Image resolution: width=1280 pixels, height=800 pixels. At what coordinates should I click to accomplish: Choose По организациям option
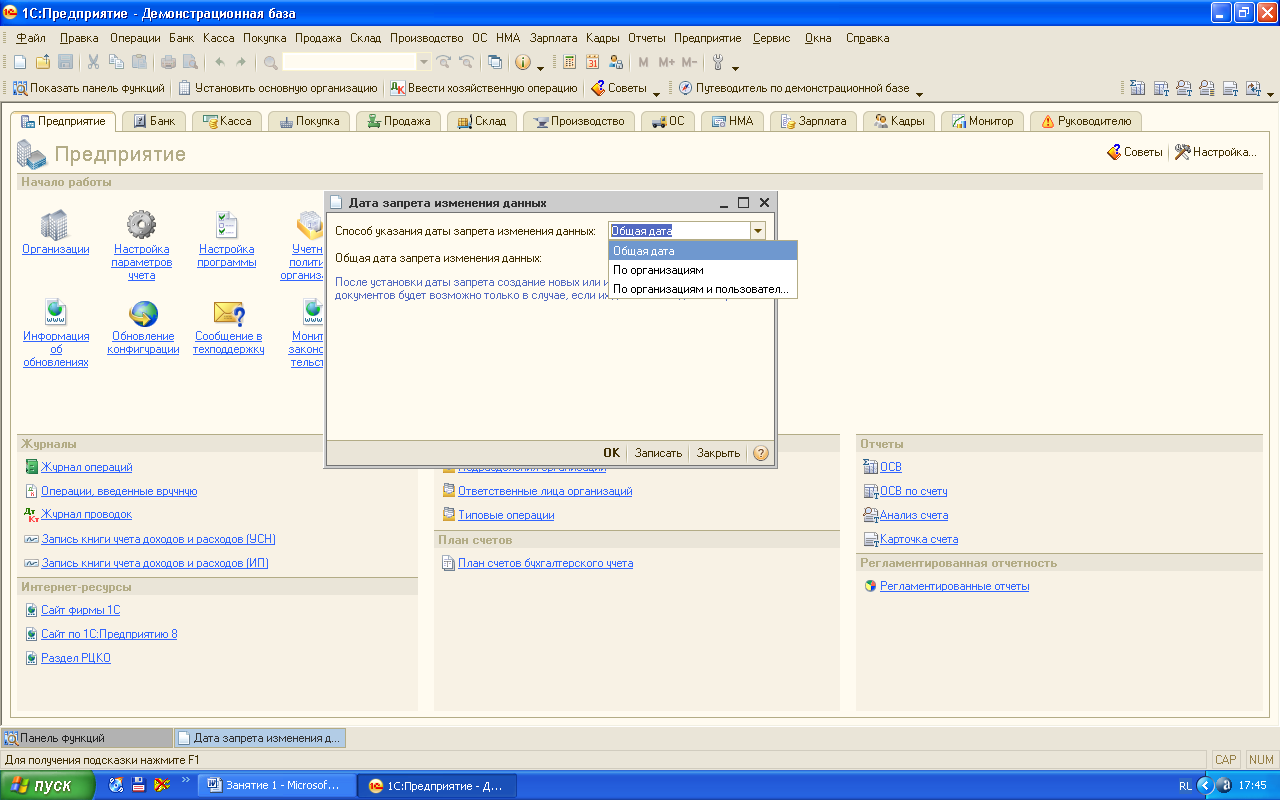pyautogui.click(x=703, y=270)
